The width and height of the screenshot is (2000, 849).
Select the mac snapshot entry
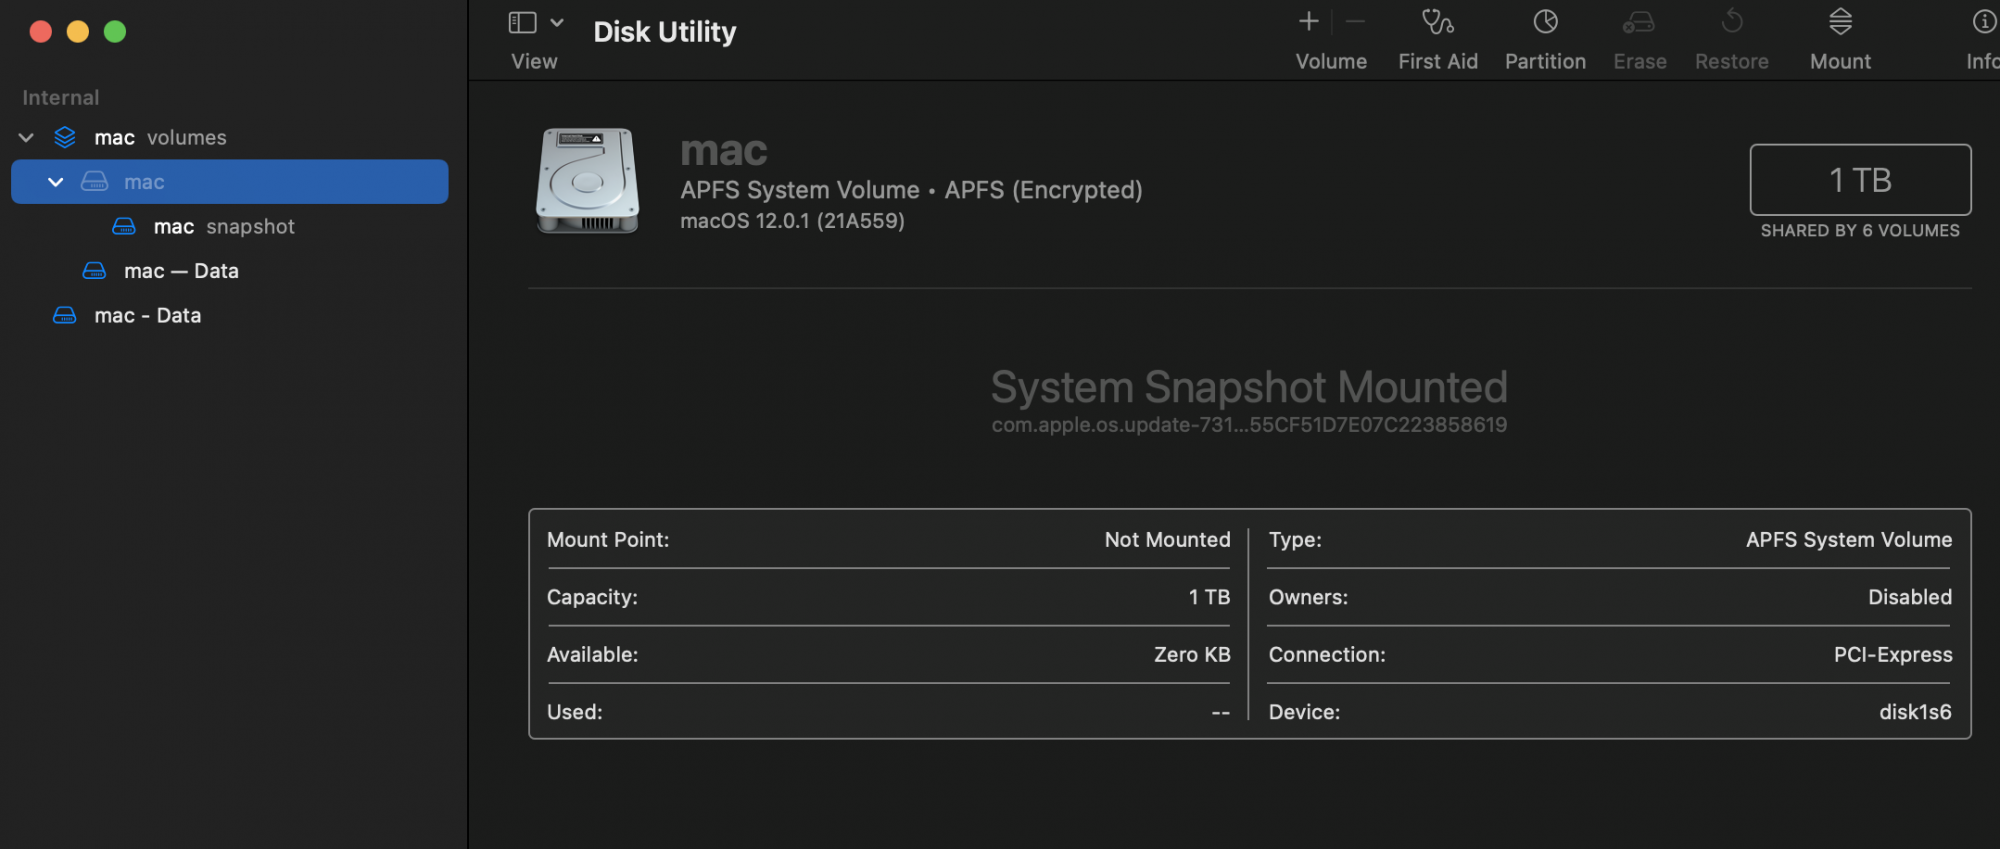(x=224, y=227)
